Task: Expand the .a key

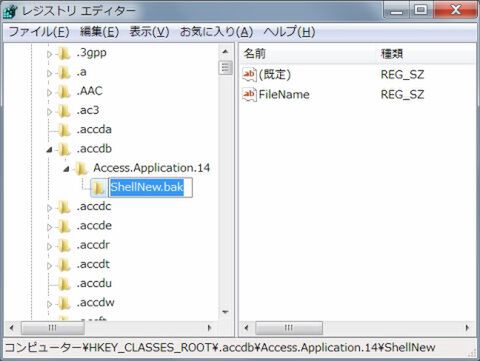Action: 49,73
